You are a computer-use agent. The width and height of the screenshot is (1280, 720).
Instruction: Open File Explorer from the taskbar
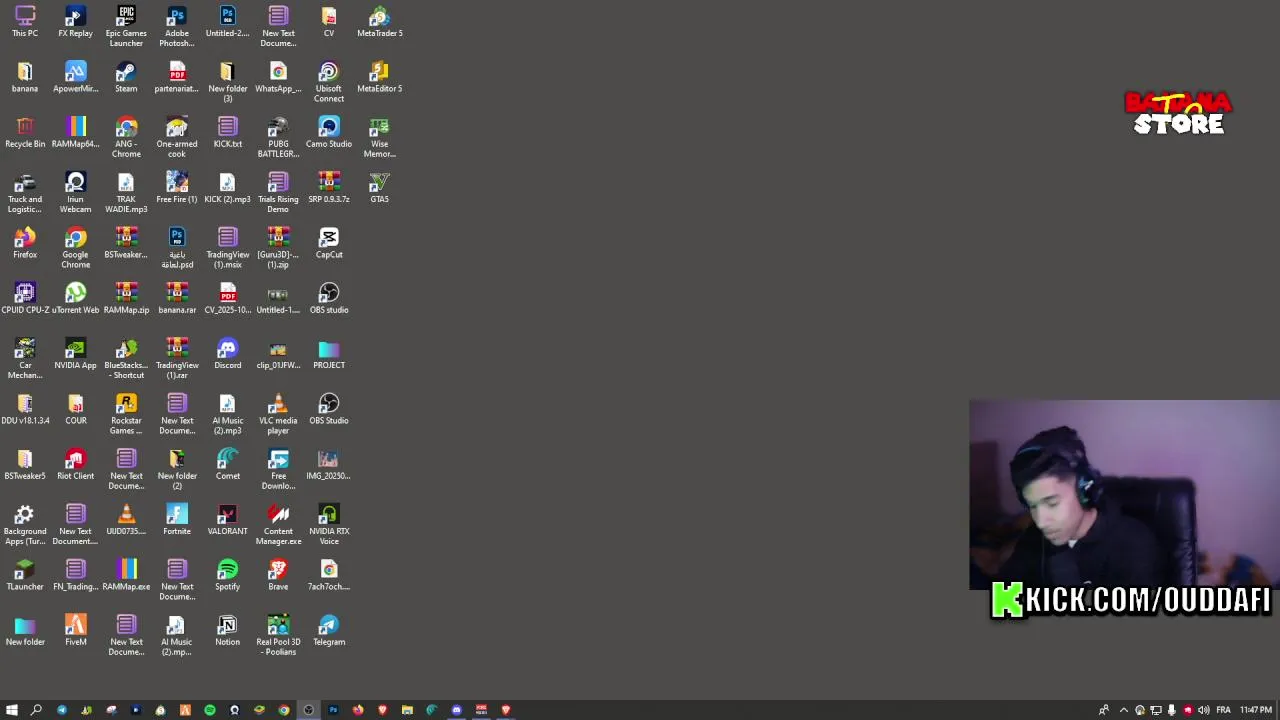[407, 710]
